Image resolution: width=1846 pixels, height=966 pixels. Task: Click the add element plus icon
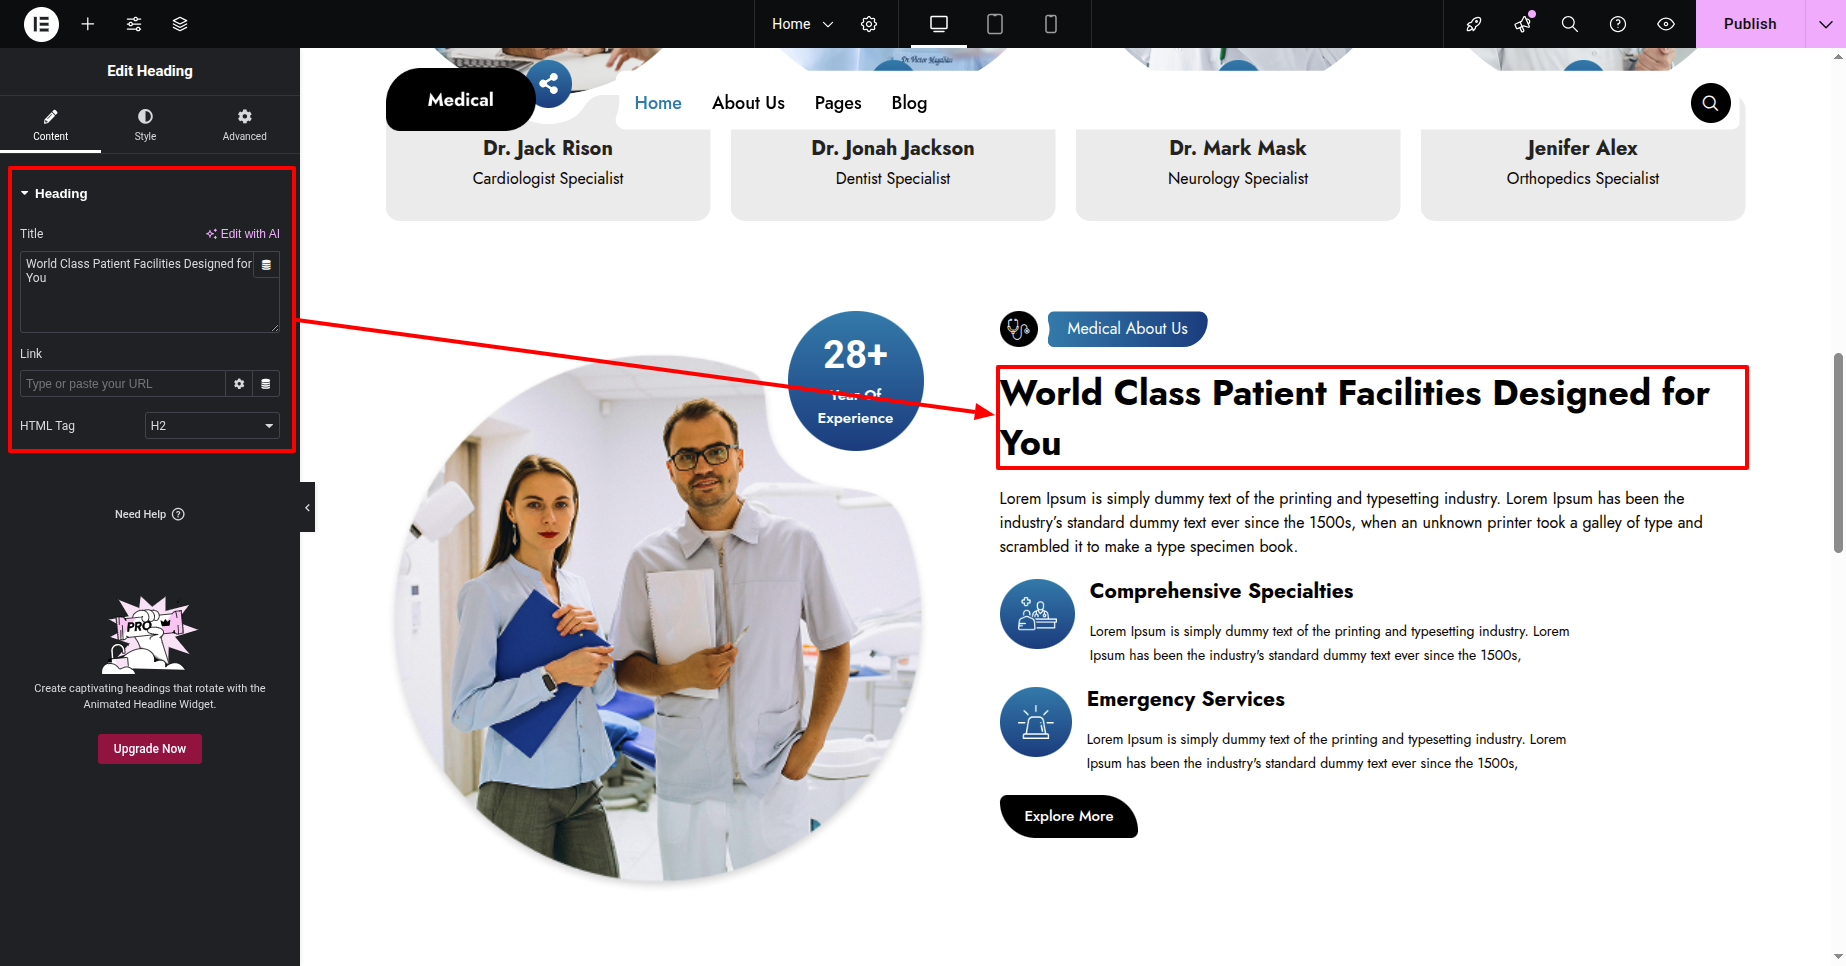click(x=88, y=24)
